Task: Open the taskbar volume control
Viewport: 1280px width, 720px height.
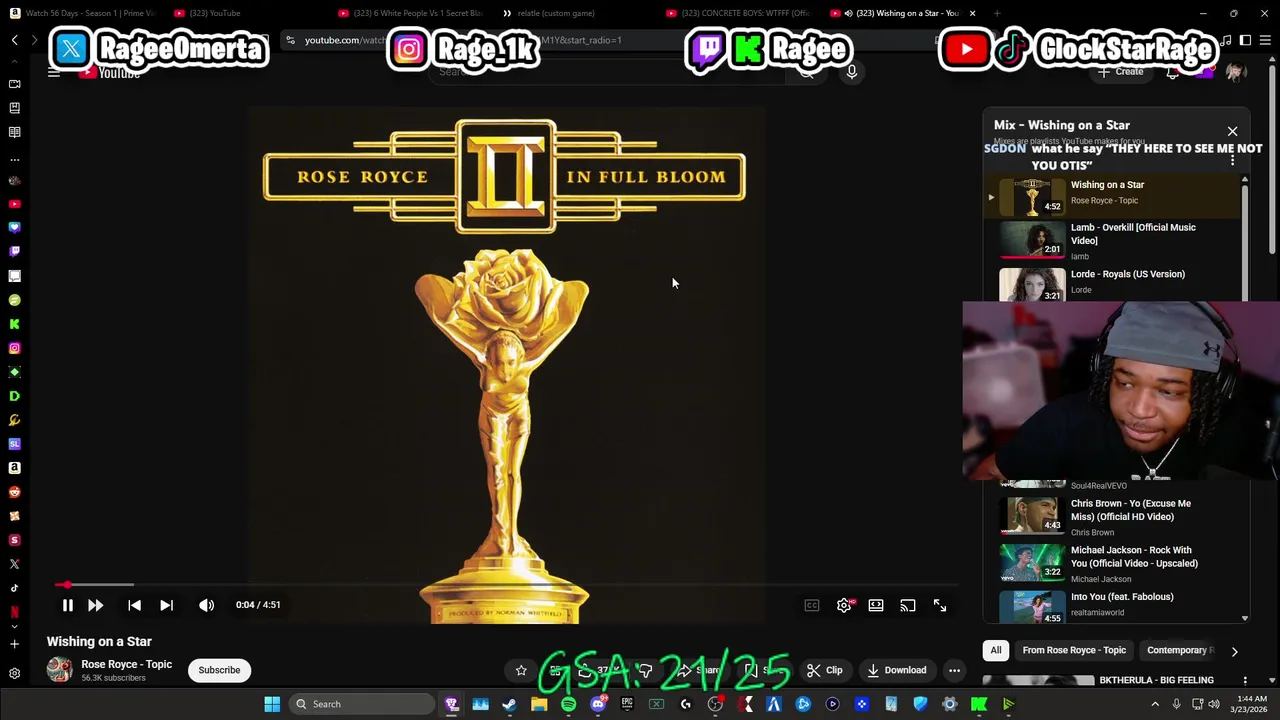Action: [1214, 704]
